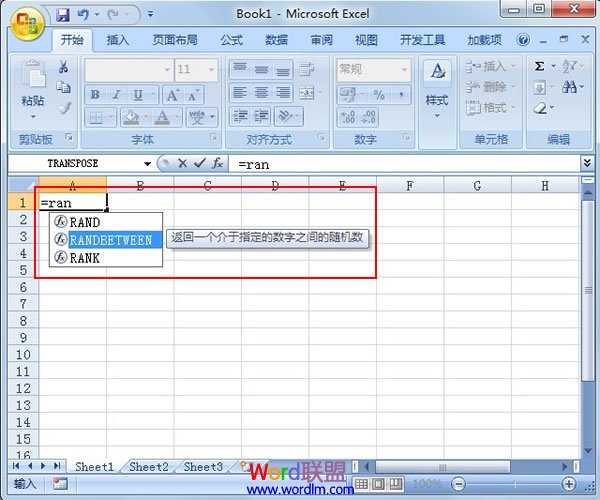Toggle Bold formatting button
Screen dimensions: 600x500
tap(94, 95)
